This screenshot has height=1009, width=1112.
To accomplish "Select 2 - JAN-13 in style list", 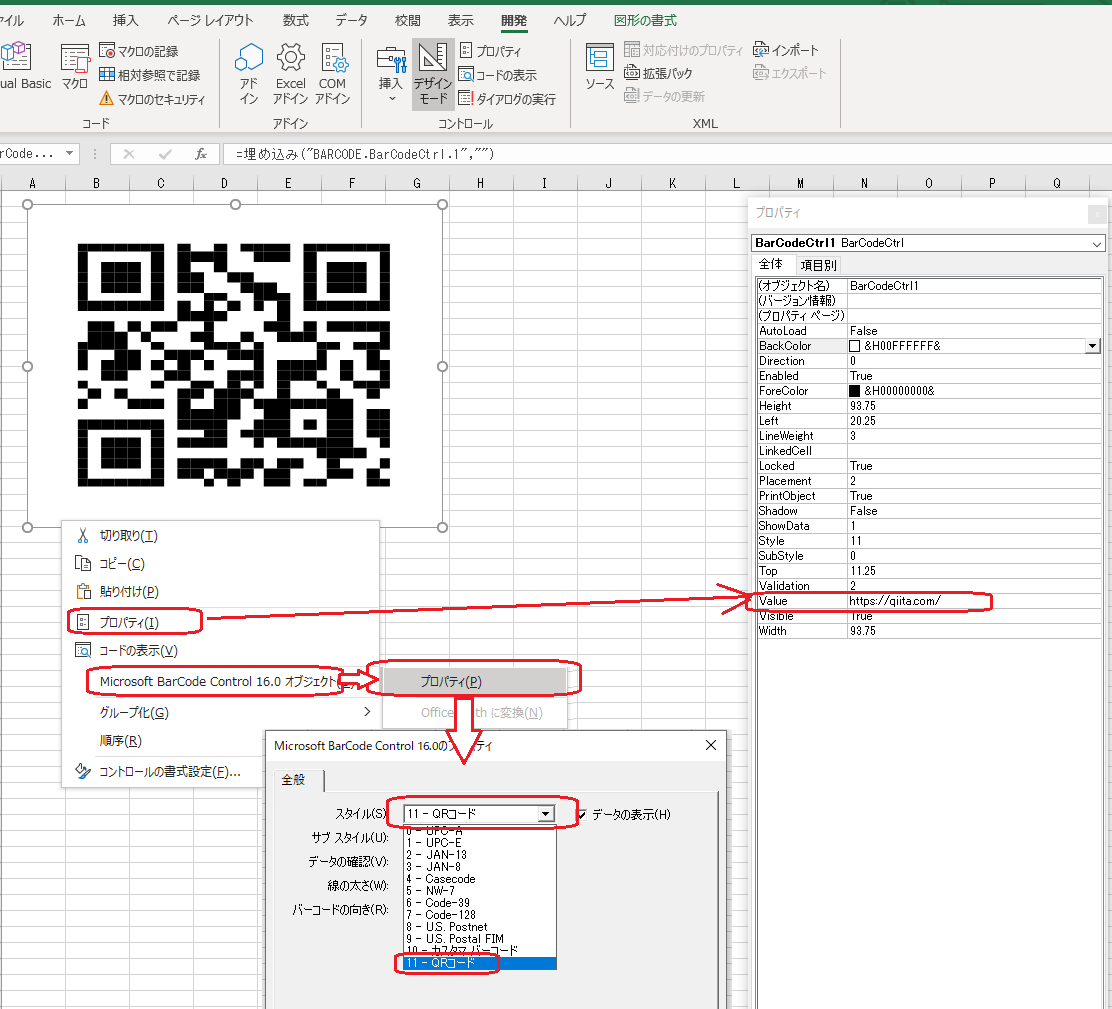I will tap(480, 854).
